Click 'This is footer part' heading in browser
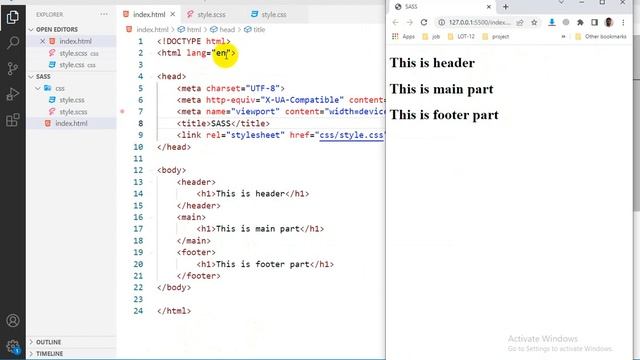The height and width of the screenshot is (360, 640). pos(444,115)
